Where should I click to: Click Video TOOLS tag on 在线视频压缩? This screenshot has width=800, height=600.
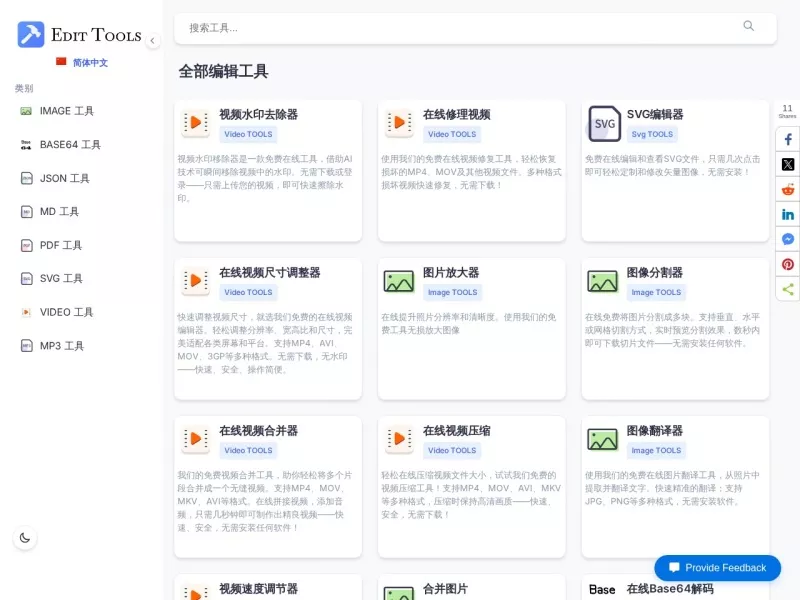[452, 451]
